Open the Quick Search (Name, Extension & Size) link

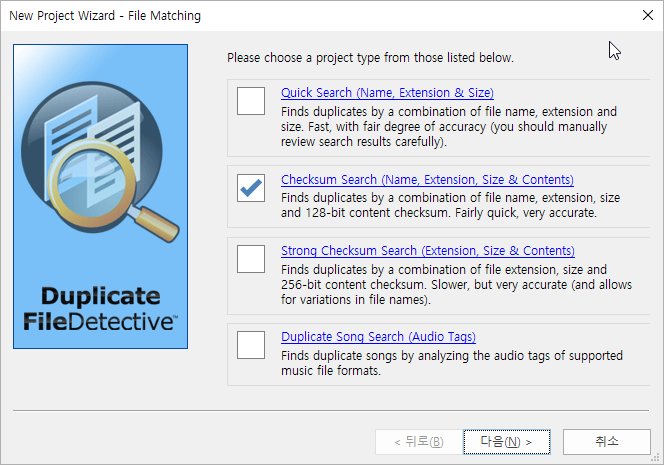(387, 93)
